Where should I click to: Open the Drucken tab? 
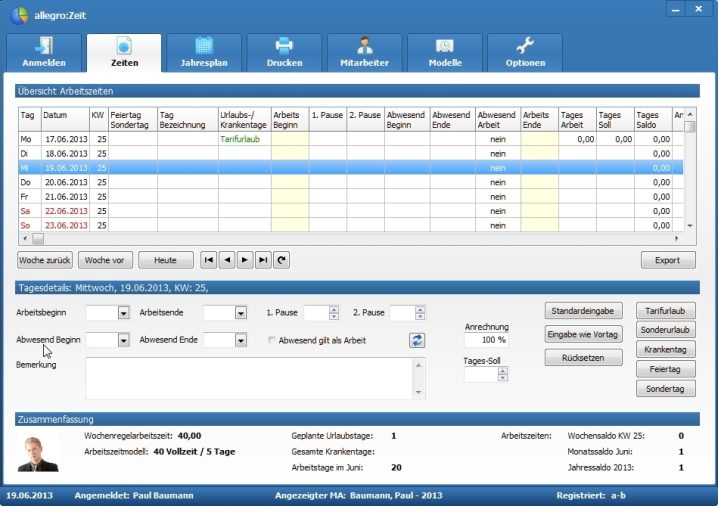[x=284, y=53]
